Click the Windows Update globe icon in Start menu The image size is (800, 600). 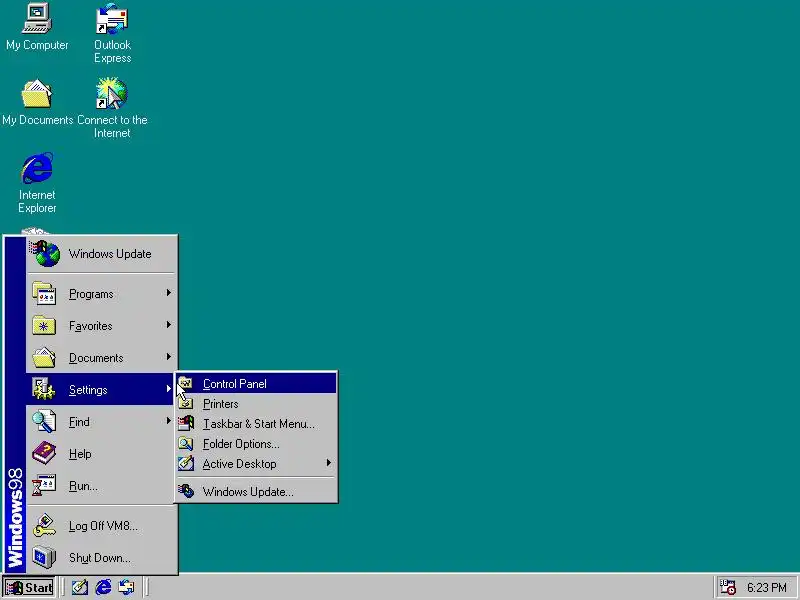pos(45,254)
